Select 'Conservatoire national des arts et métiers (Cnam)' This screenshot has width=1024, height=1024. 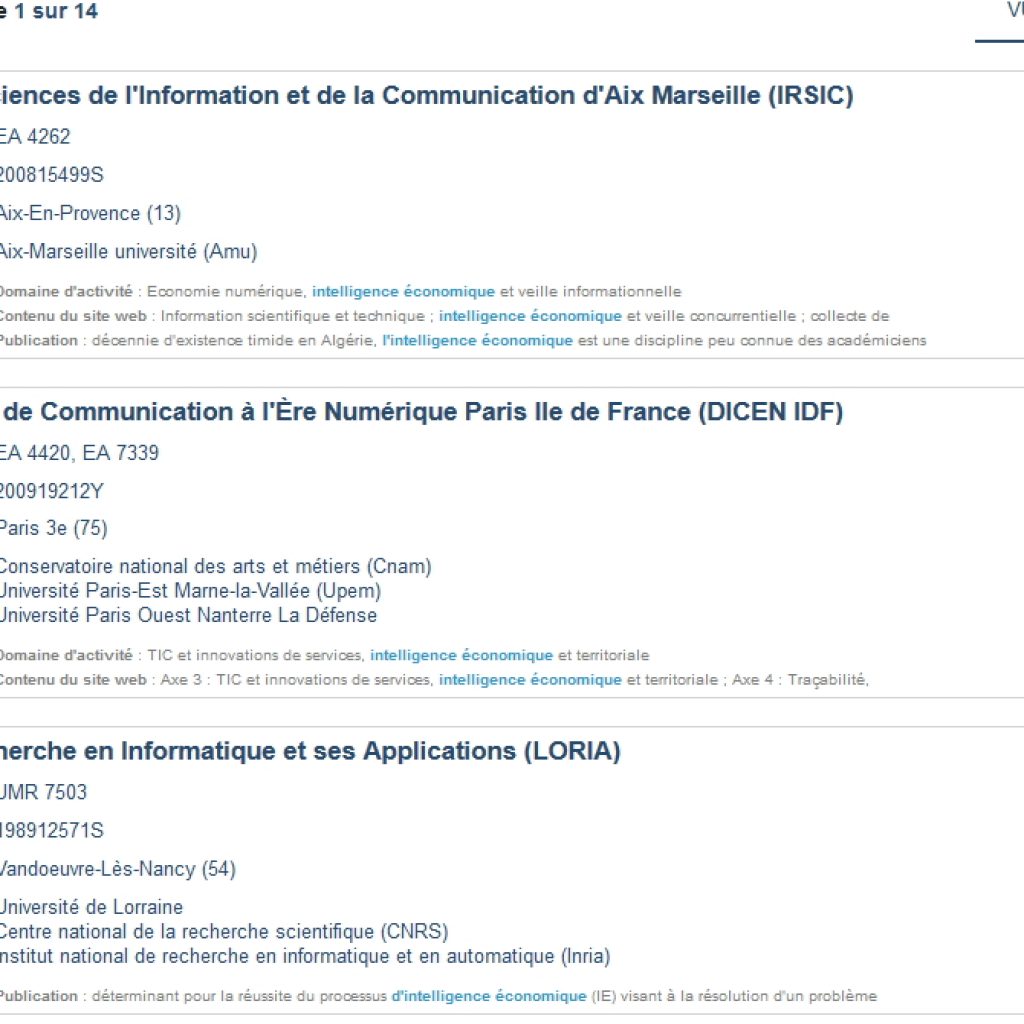[x=216, y=566]
